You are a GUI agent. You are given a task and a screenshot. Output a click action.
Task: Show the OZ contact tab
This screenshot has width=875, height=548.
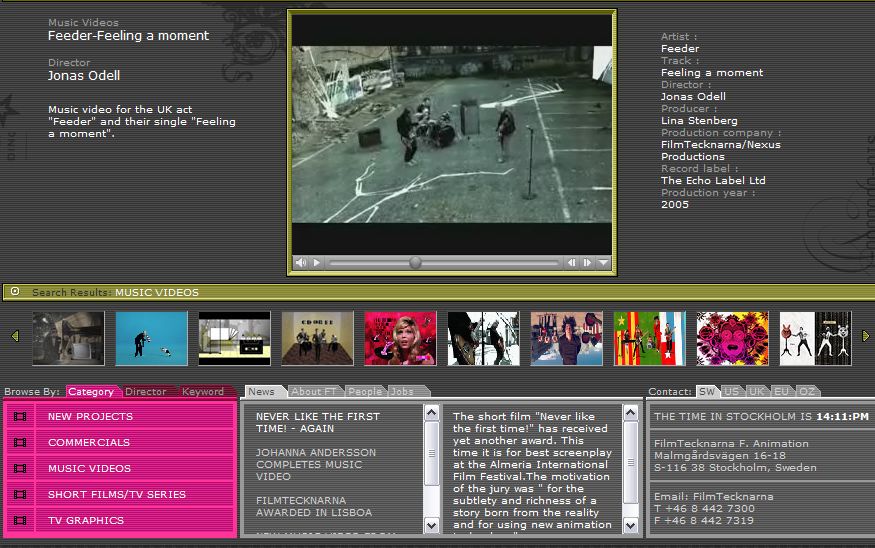807,392
